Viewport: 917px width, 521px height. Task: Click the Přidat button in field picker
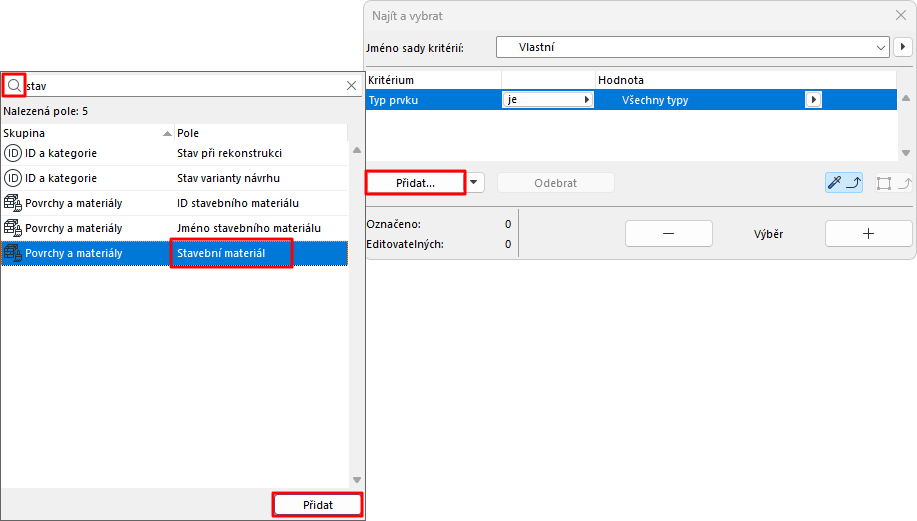coord(318,505)
